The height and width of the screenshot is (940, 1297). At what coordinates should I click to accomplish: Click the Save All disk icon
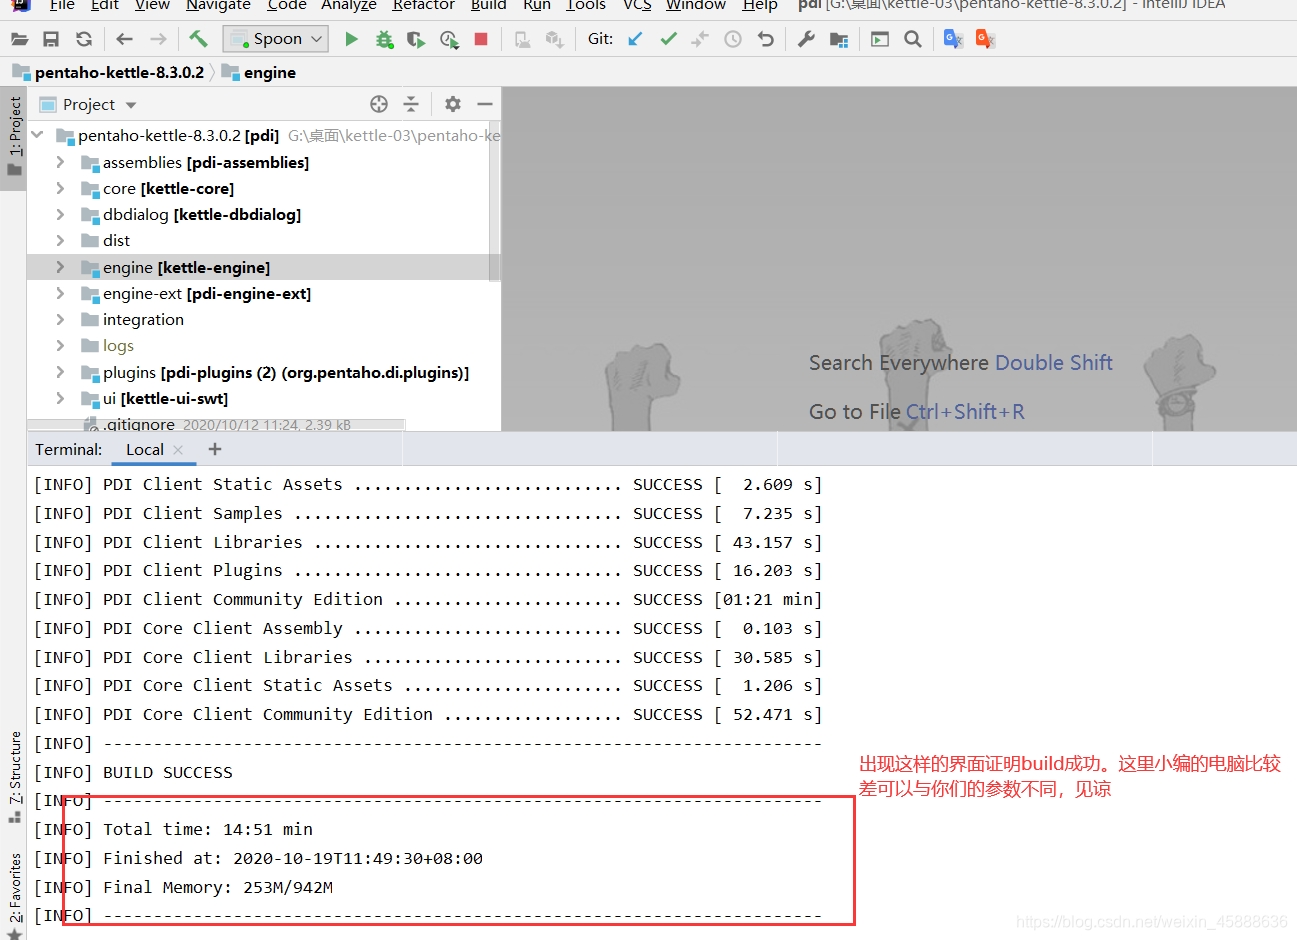[x=51, y=39]
